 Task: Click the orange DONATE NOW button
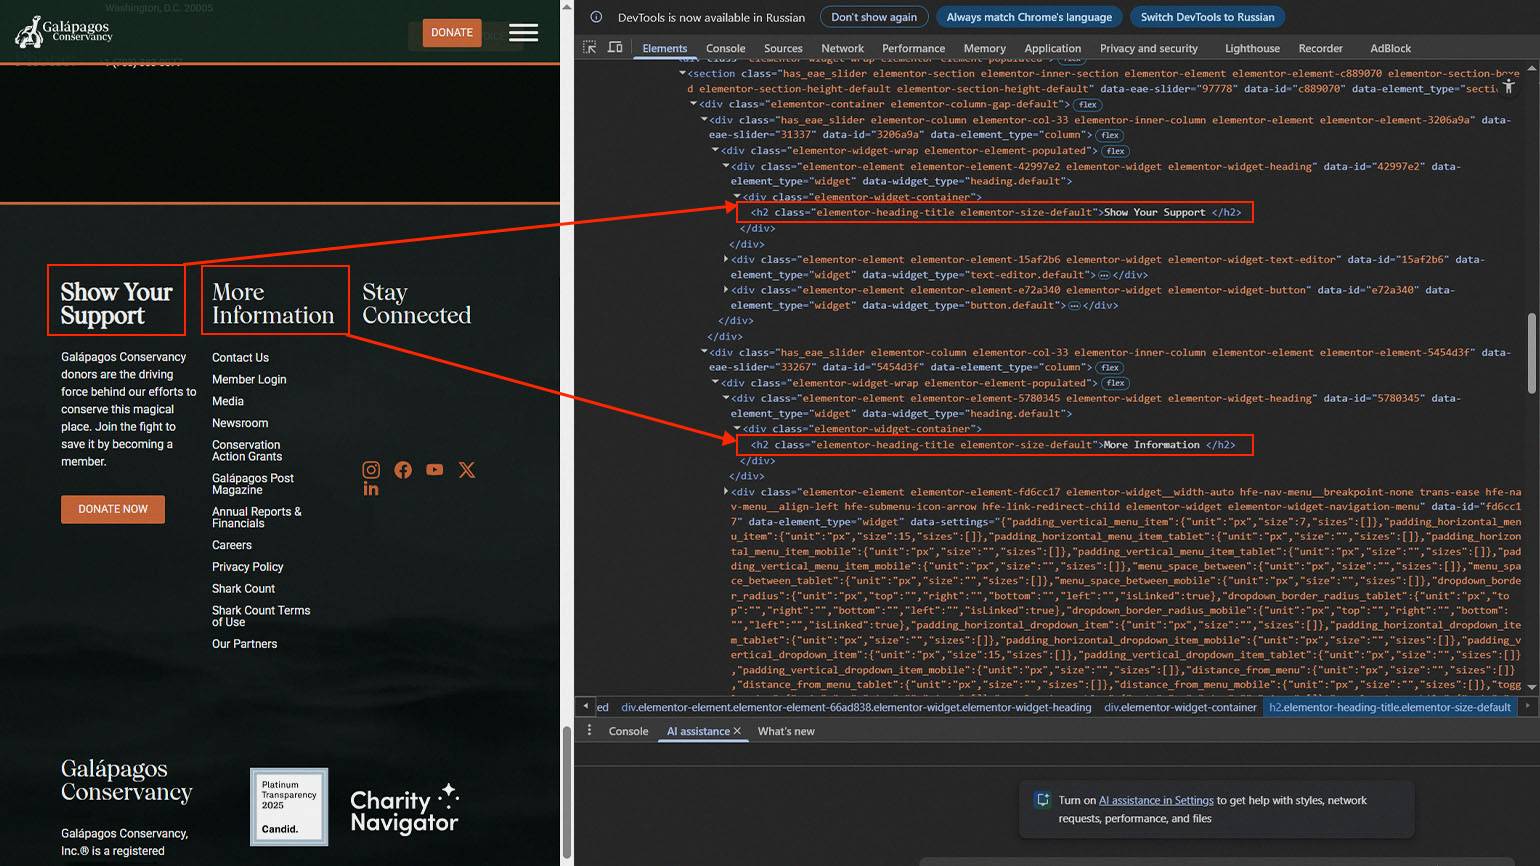point(113,509)
